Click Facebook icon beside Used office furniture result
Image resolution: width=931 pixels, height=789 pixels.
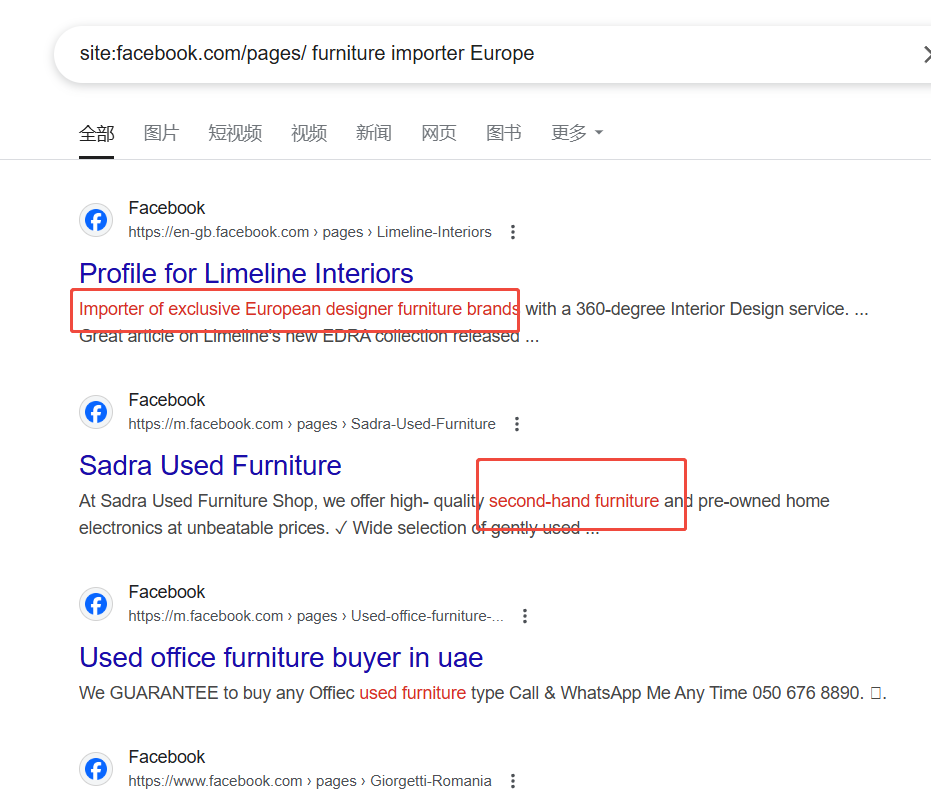click(x=96, y=604)
